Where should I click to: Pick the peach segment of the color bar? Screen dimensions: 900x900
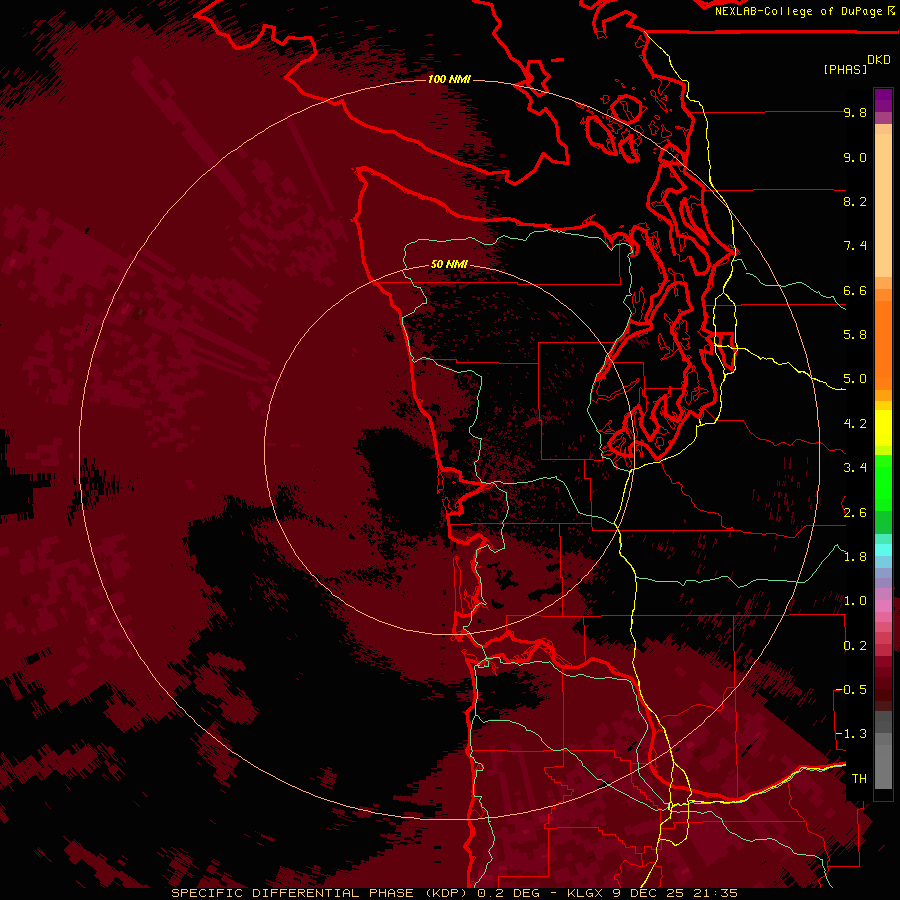click(x=883, y=205)
